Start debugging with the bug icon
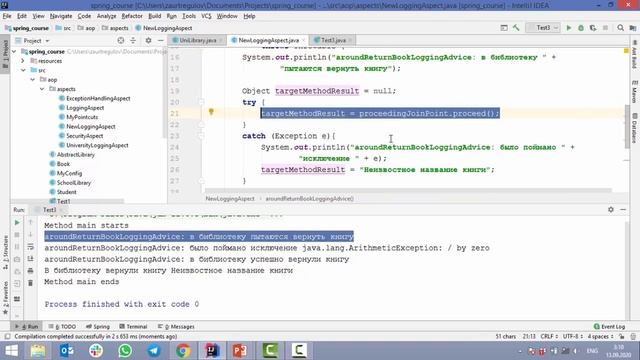The height and width of the screenshot is (360, 640). tap(581, 28)
